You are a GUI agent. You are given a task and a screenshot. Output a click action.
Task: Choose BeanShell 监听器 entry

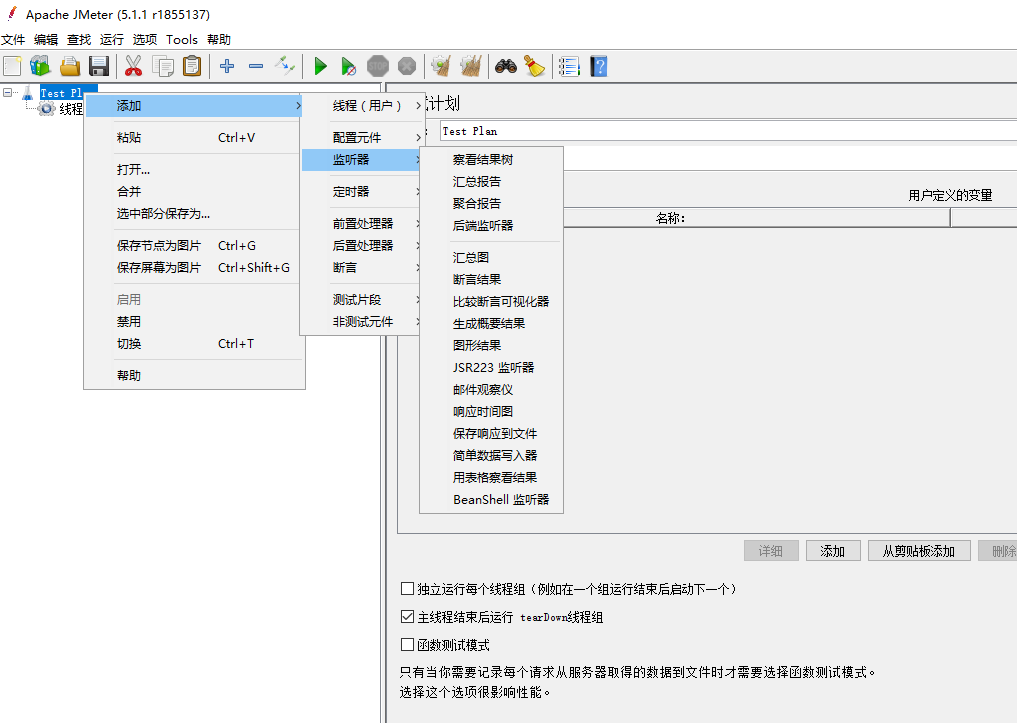[x=491, y=499]
